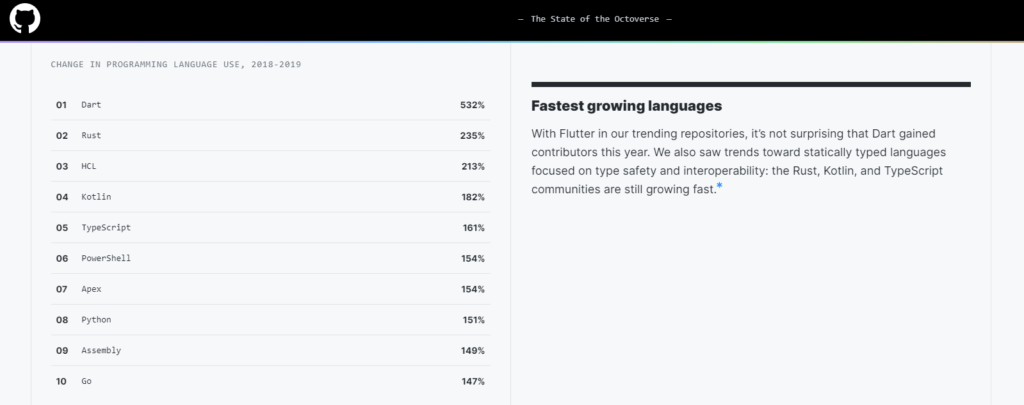Select the Dart row label

(91, 105)
